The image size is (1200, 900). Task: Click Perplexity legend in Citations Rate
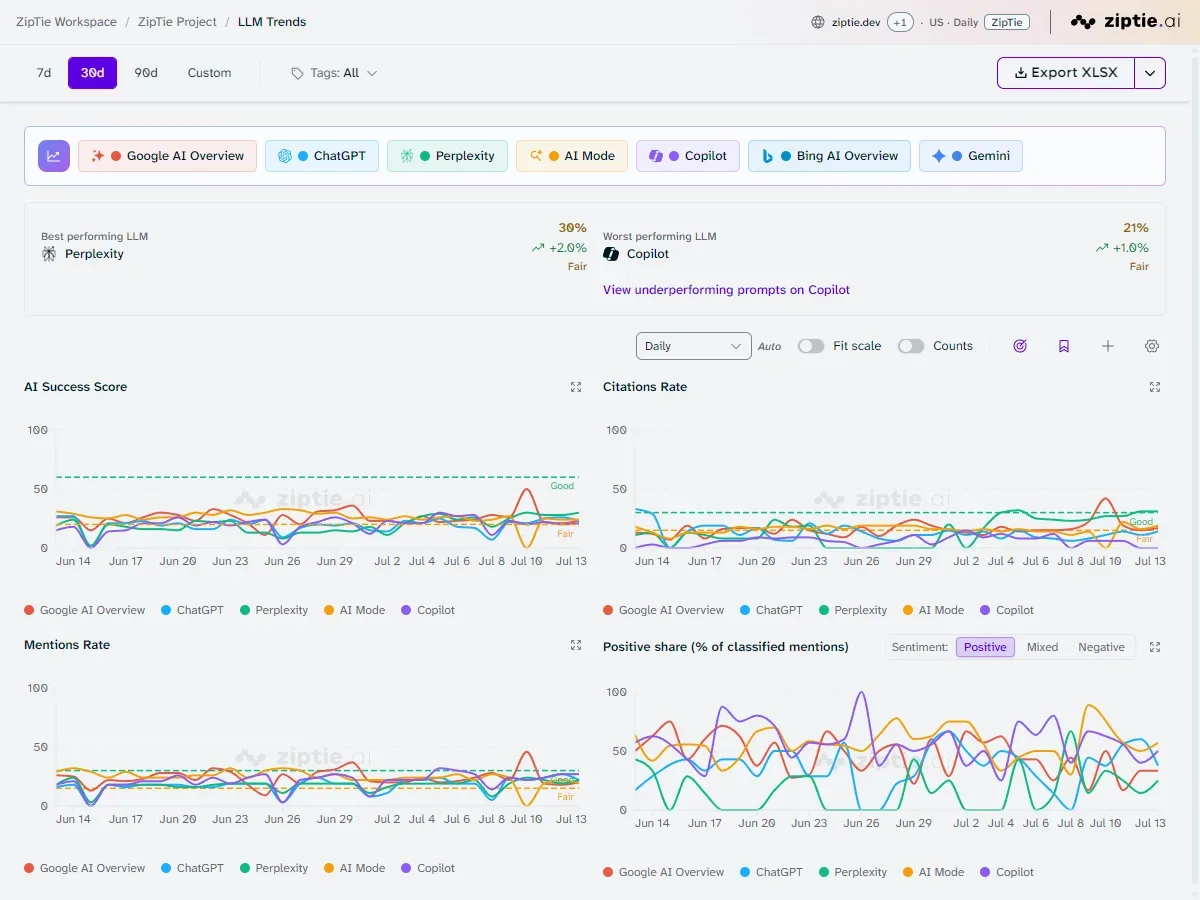point(853,610)
